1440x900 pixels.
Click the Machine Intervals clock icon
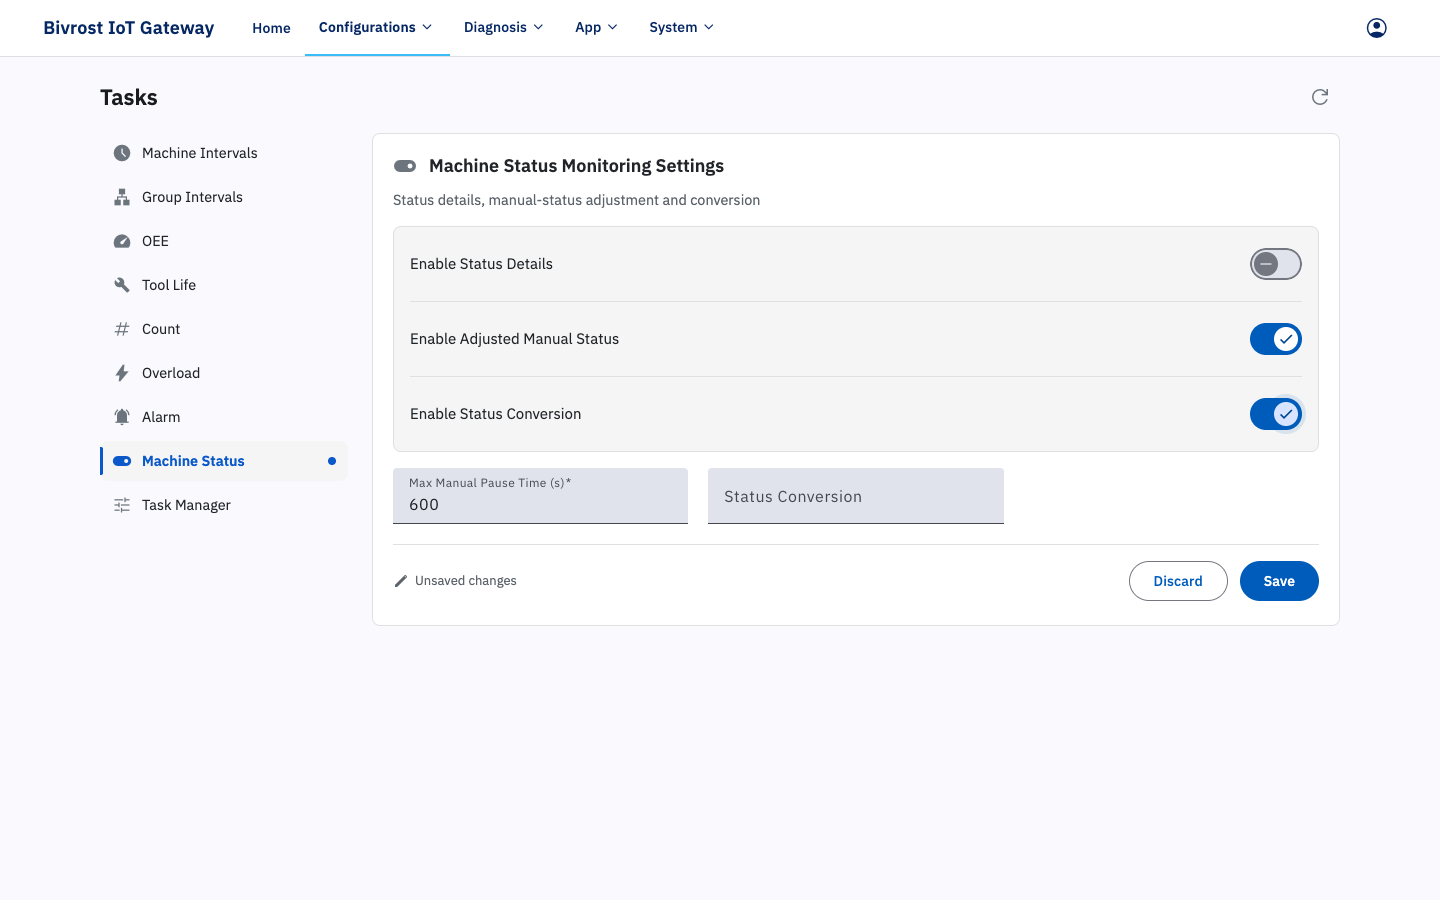122,153
